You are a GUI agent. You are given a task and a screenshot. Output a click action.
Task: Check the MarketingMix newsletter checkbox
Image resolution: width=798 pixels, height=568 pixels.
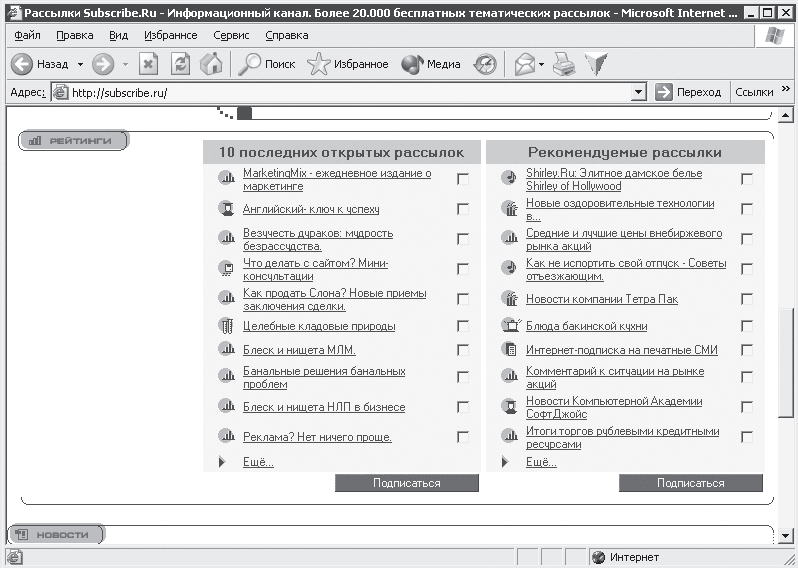[463, 179]
